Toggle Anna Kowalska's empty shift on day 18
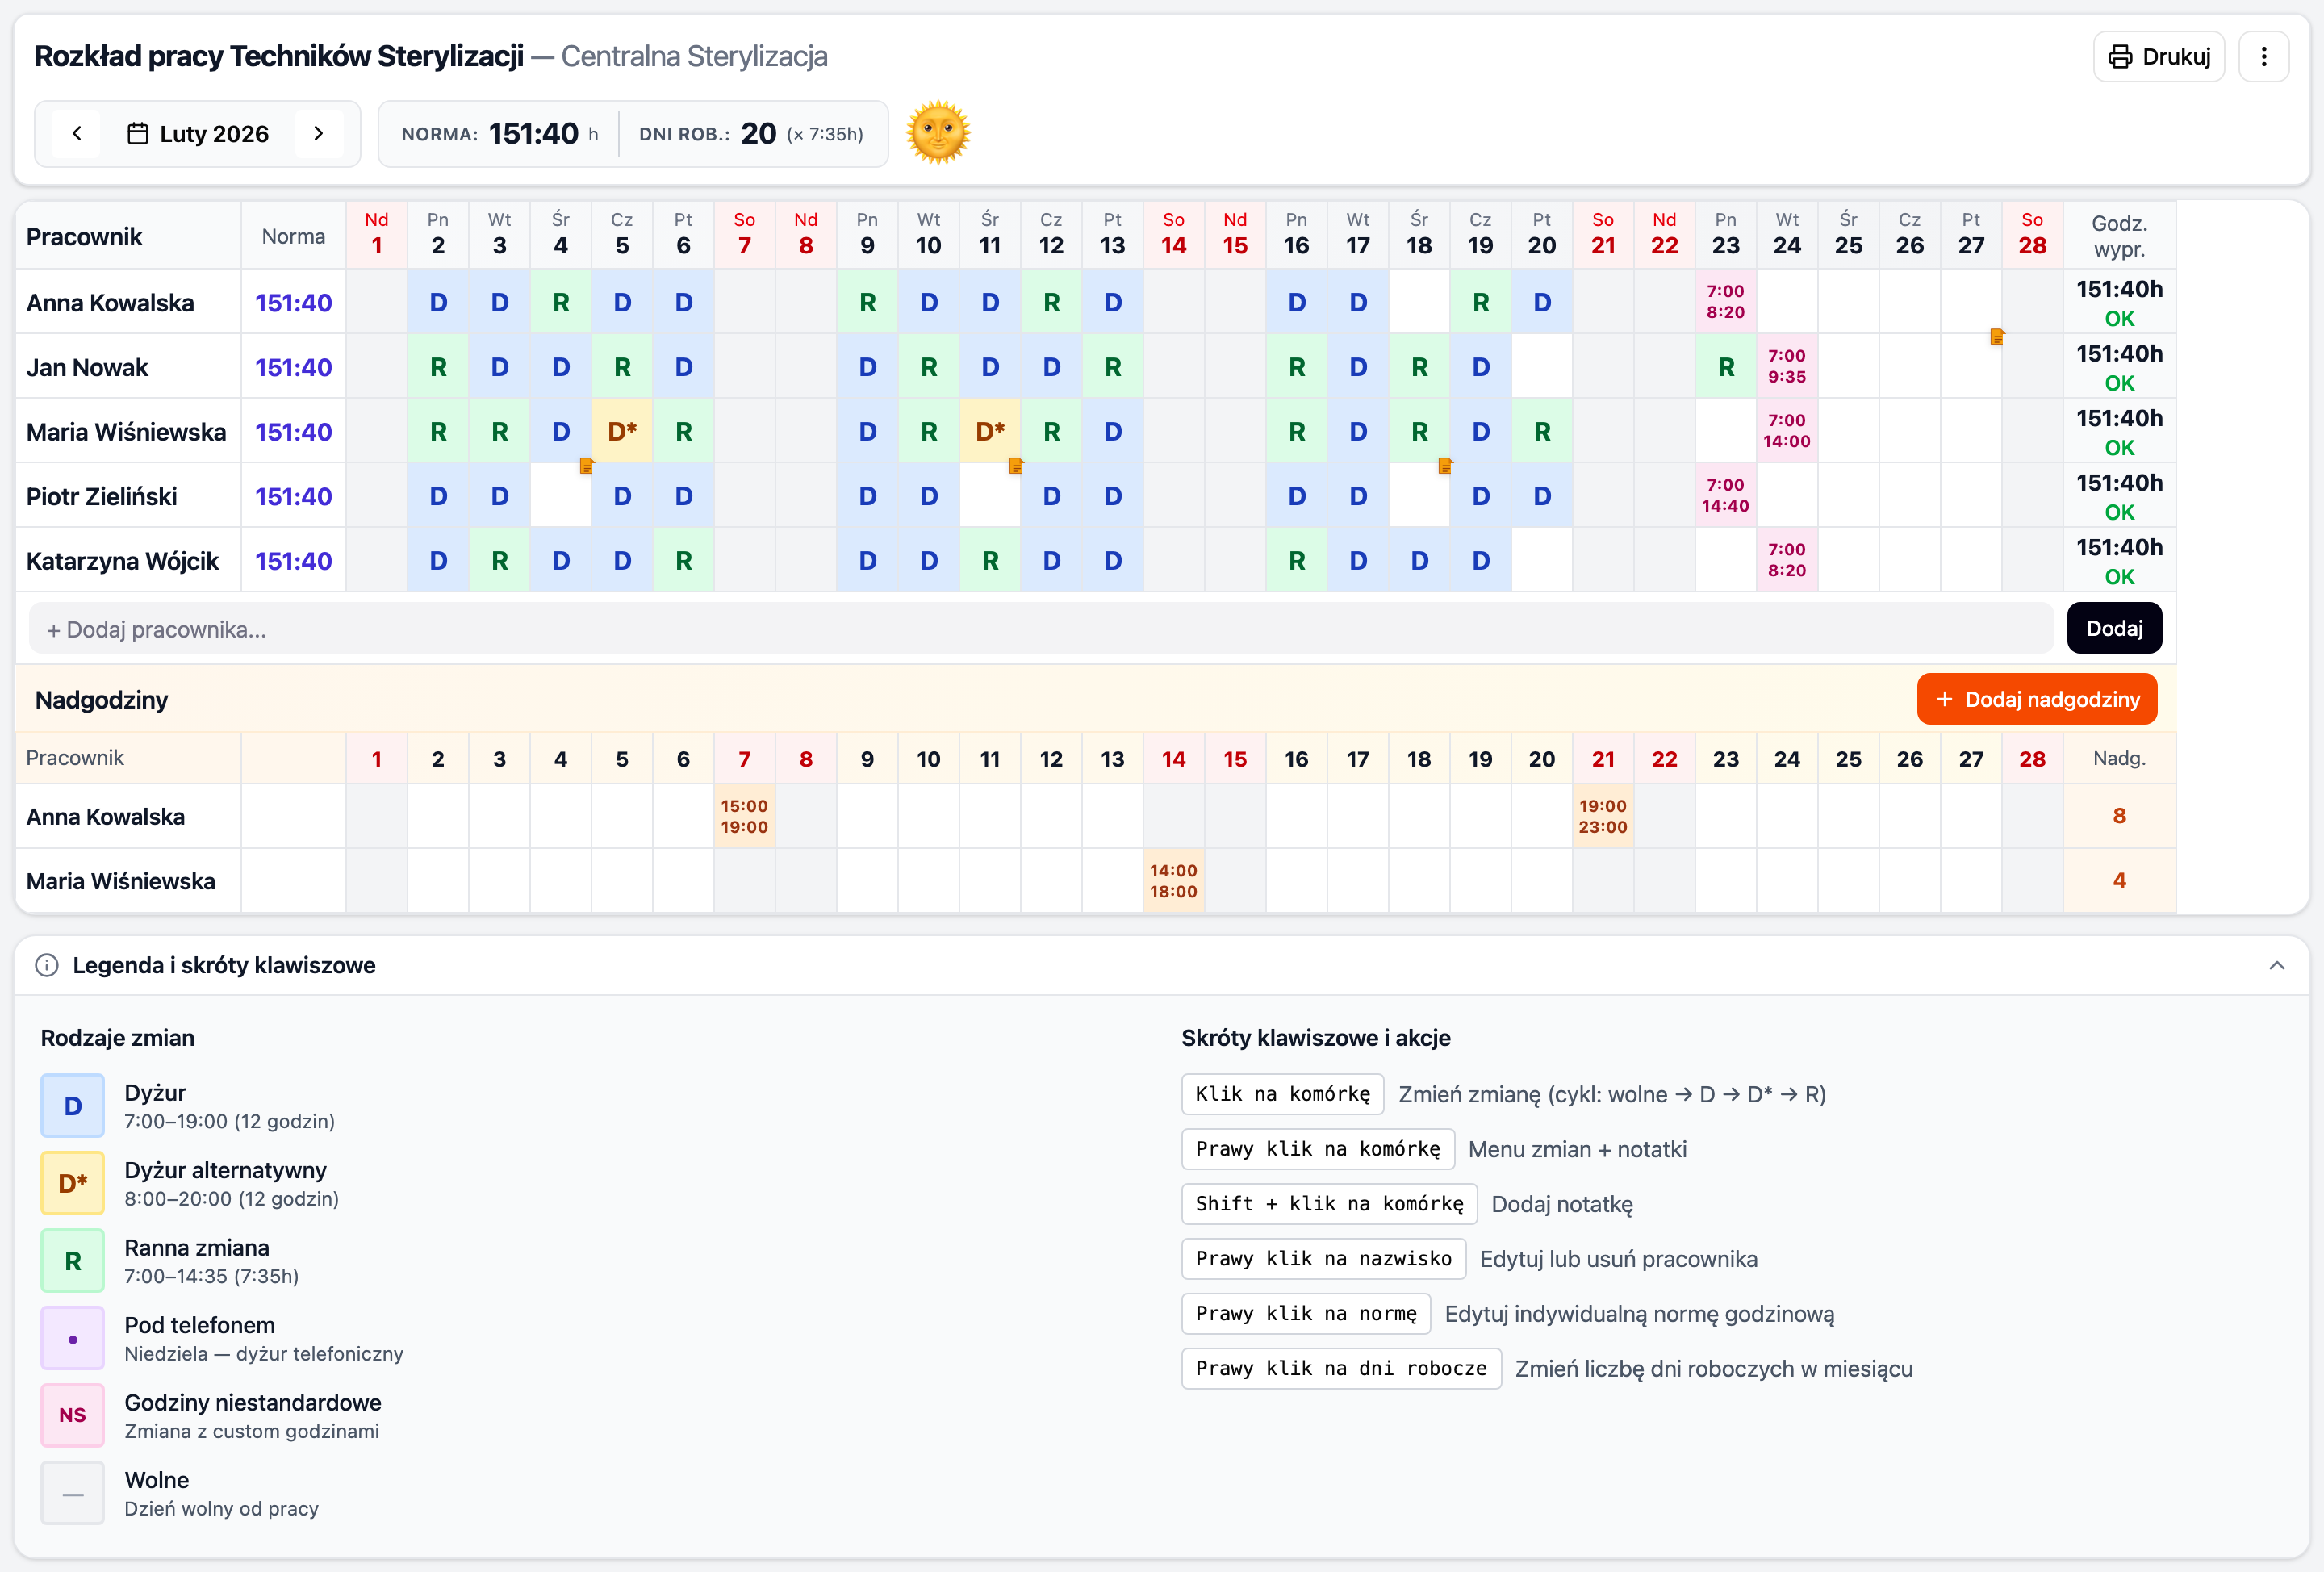The image size is (2324, 1572). 1419,302
